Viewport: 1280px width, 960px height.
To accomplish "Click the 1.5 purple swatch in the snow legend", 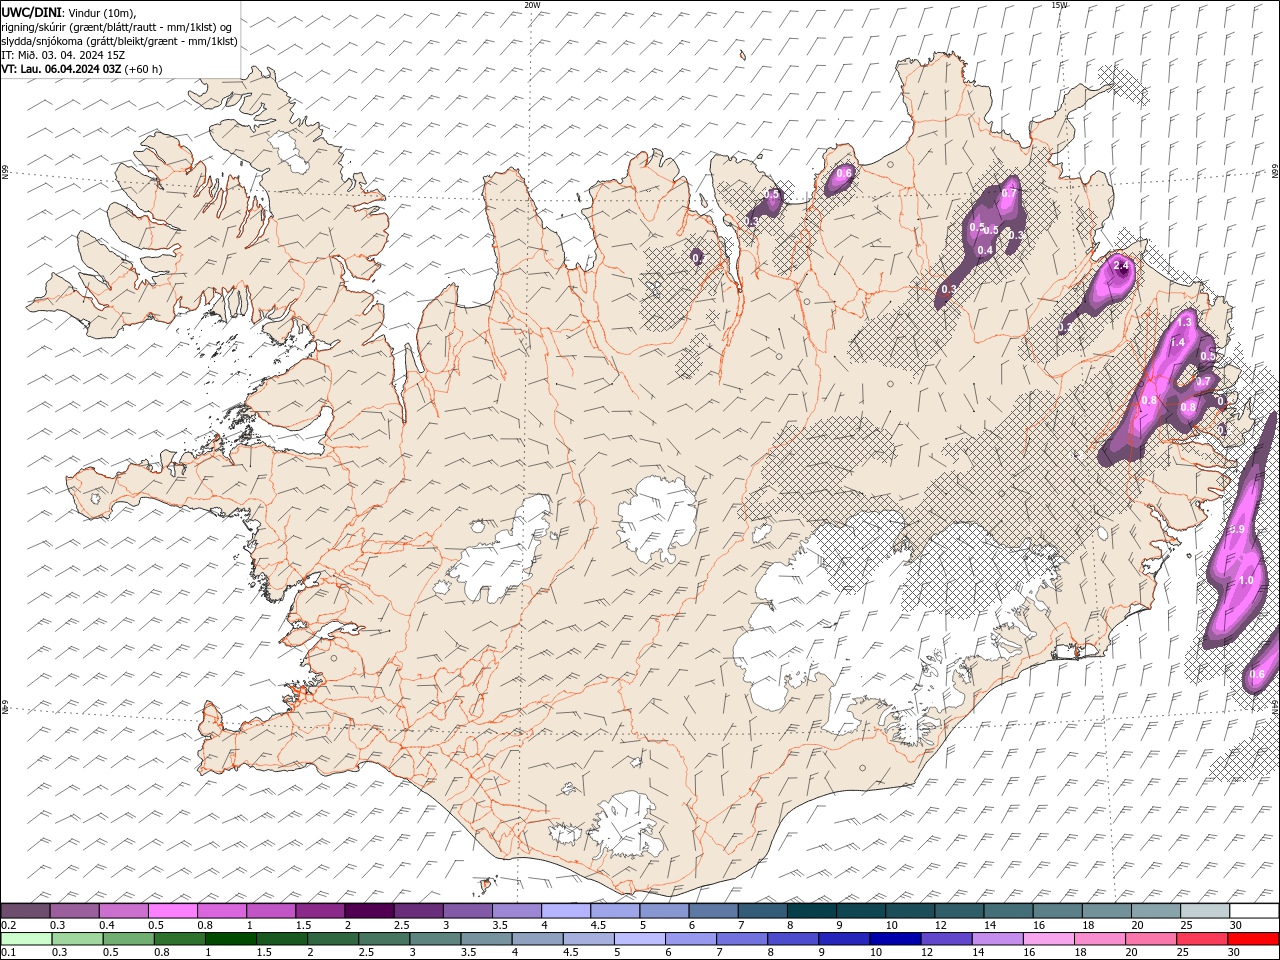I will (319, 911).
